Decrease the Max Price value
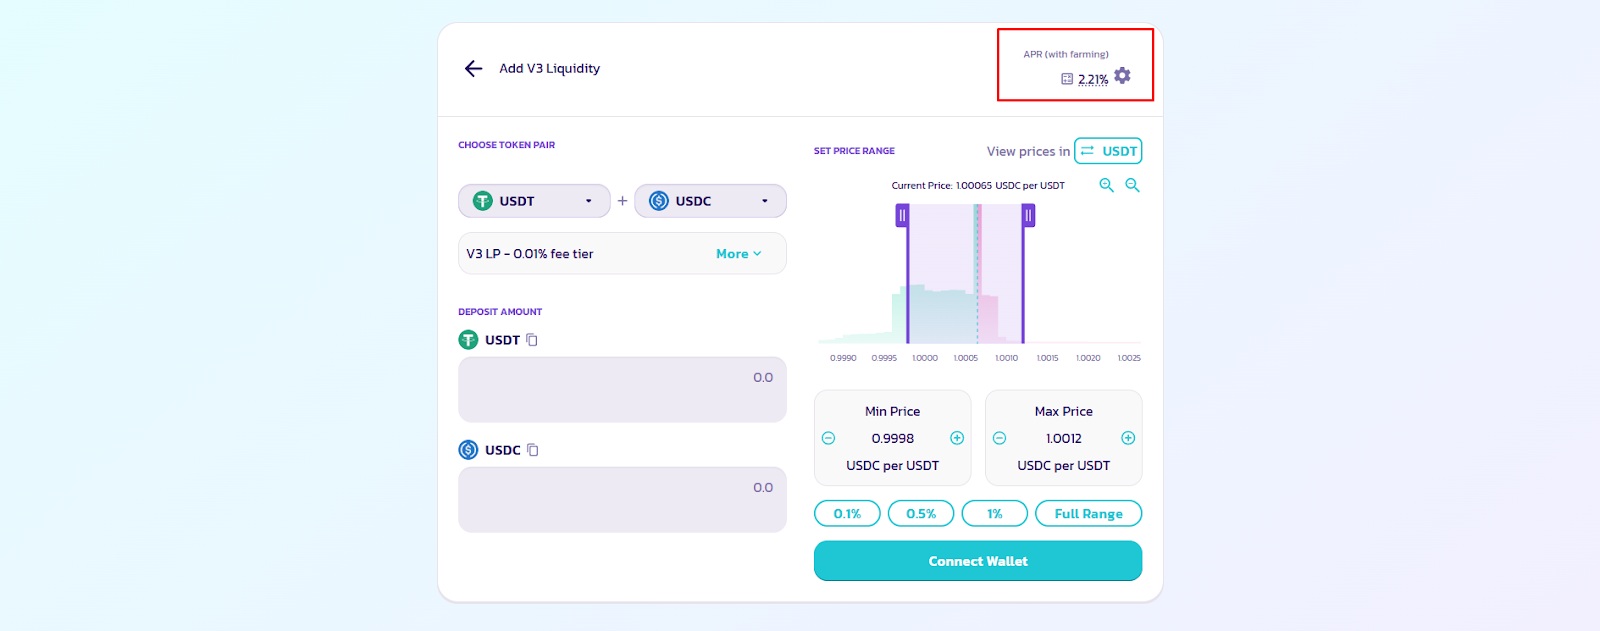Image resolution: width=1600 pixels, height=631 pixels. (999, 438)
